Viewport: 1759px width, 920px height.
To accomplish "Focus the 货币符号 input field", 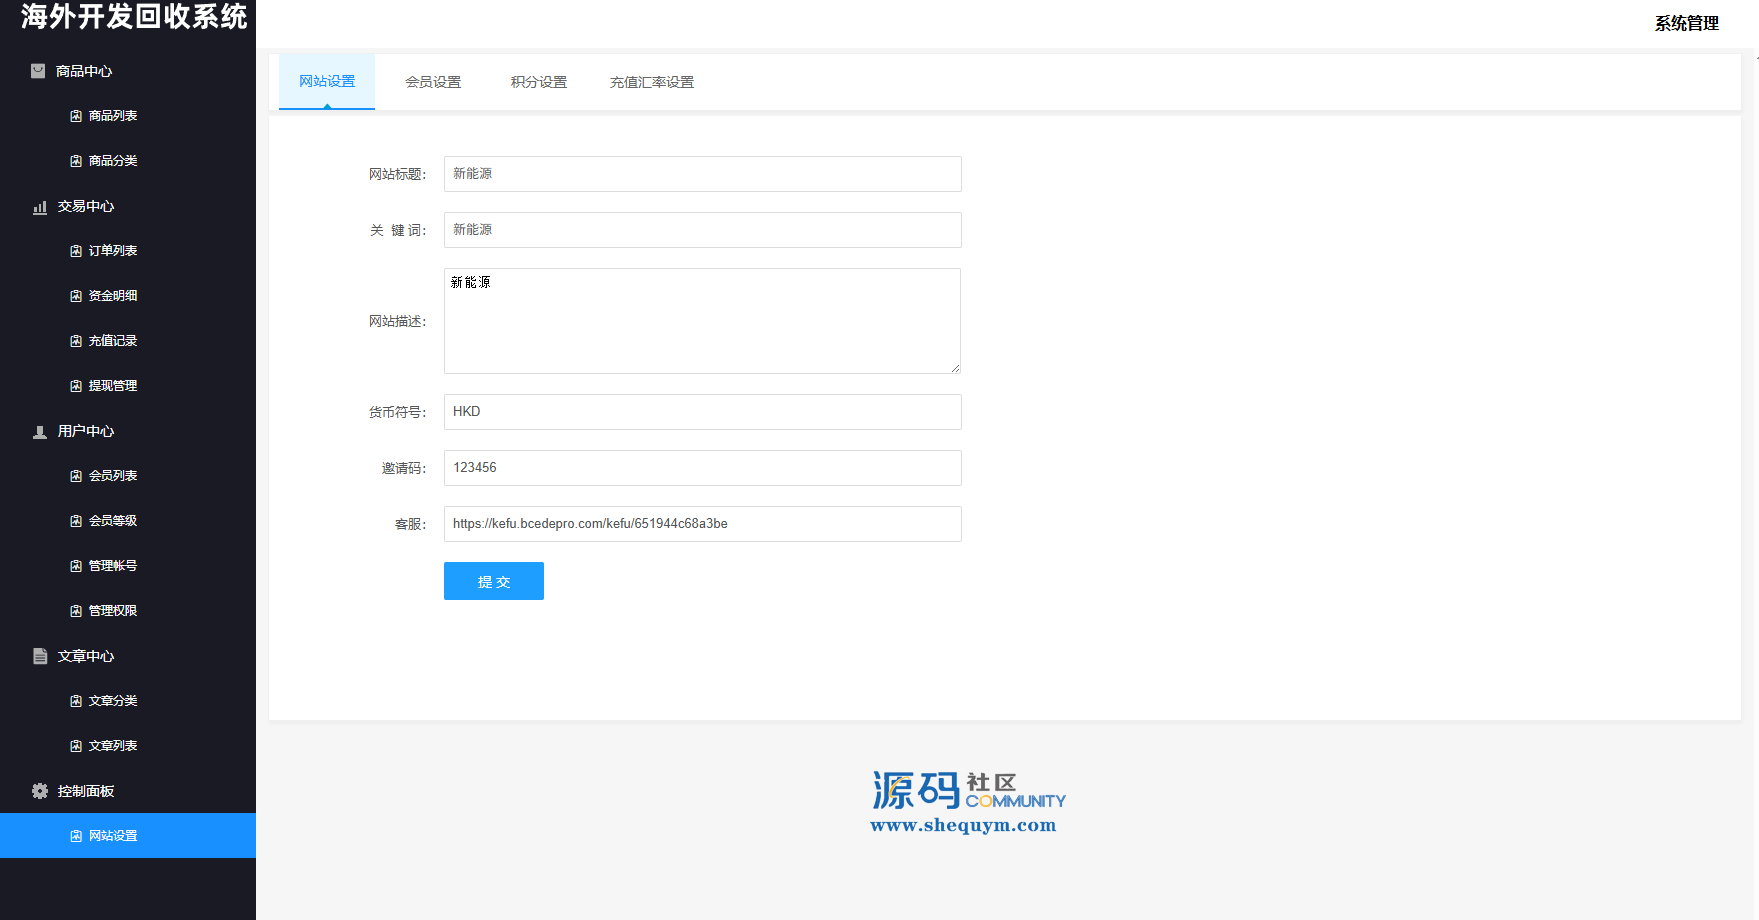I will (x=702, y=412).
